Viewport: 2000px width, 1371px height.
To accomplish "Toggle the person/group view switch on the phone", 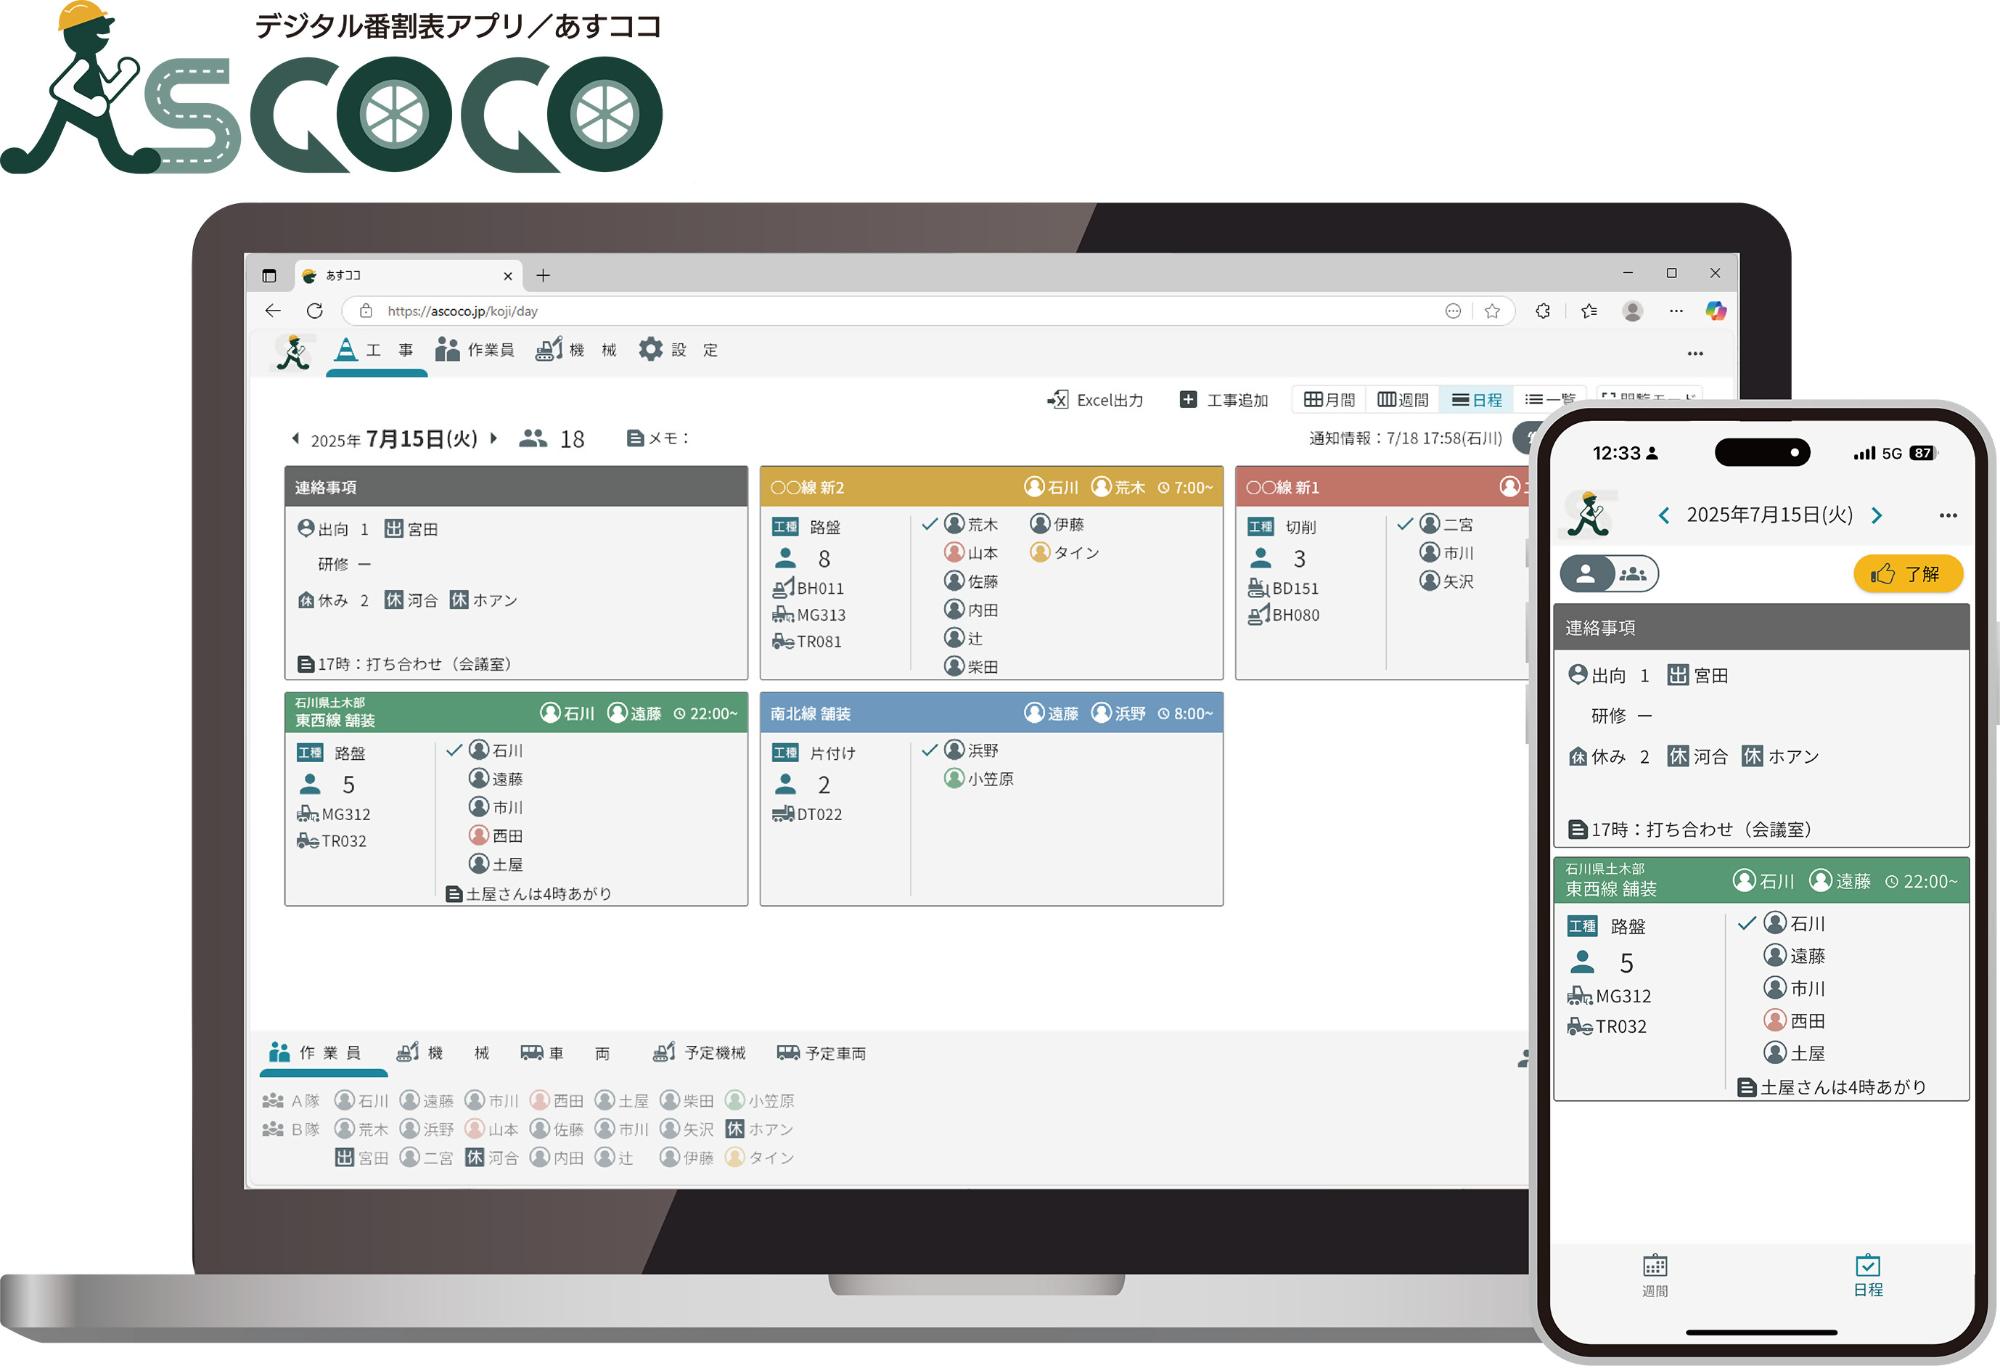I will click(1615, 574).
